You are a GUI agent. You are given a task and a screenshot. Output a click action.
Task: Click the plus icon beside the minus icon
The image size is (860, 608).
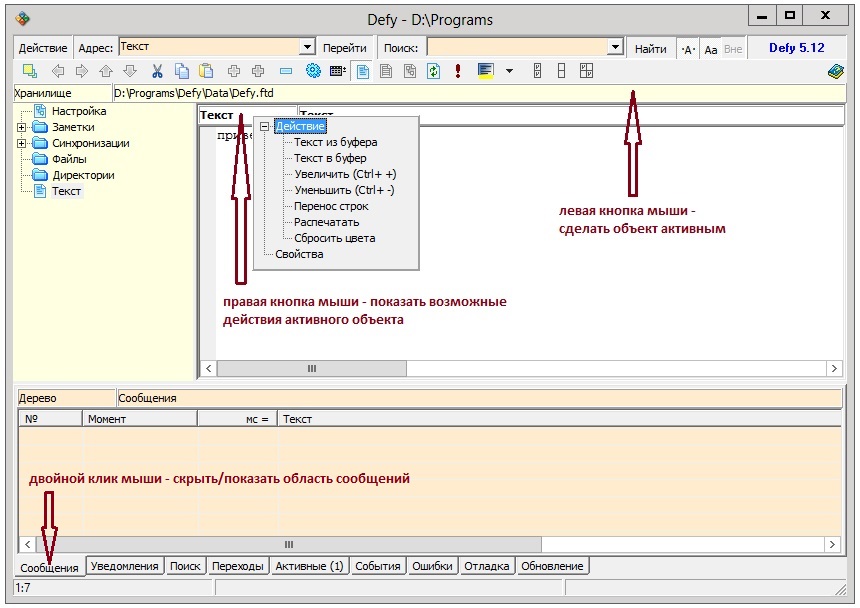tap(258, 71)
